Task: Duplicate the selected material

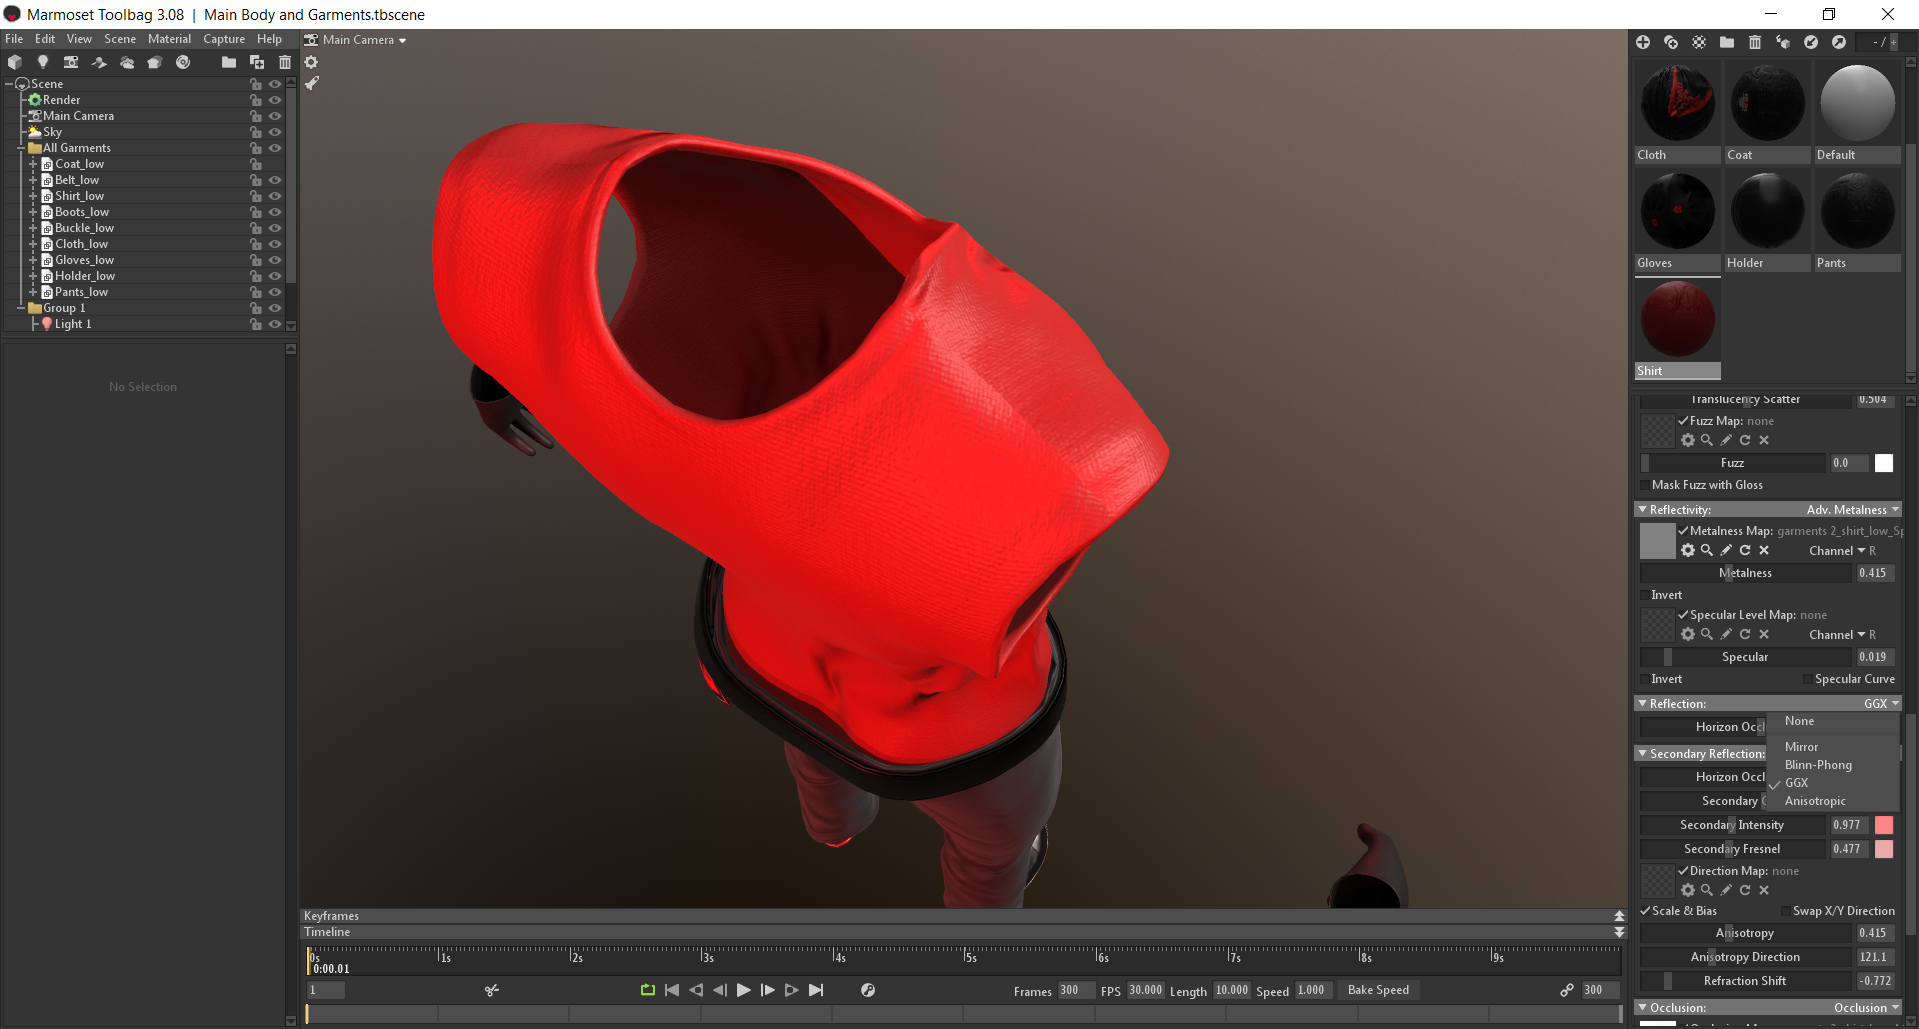Action: tap(1671, 42)
